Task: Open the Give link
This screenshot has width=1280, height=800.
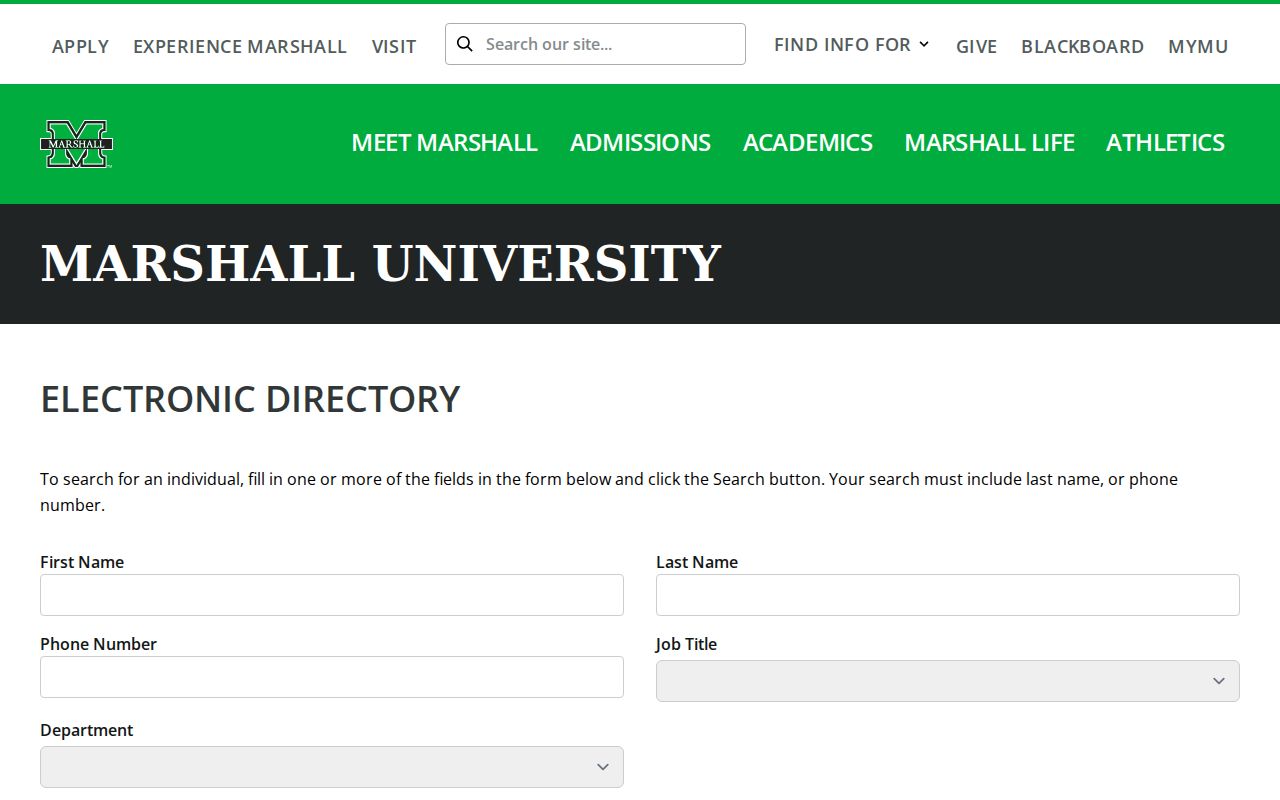Action: click(976, 46)
